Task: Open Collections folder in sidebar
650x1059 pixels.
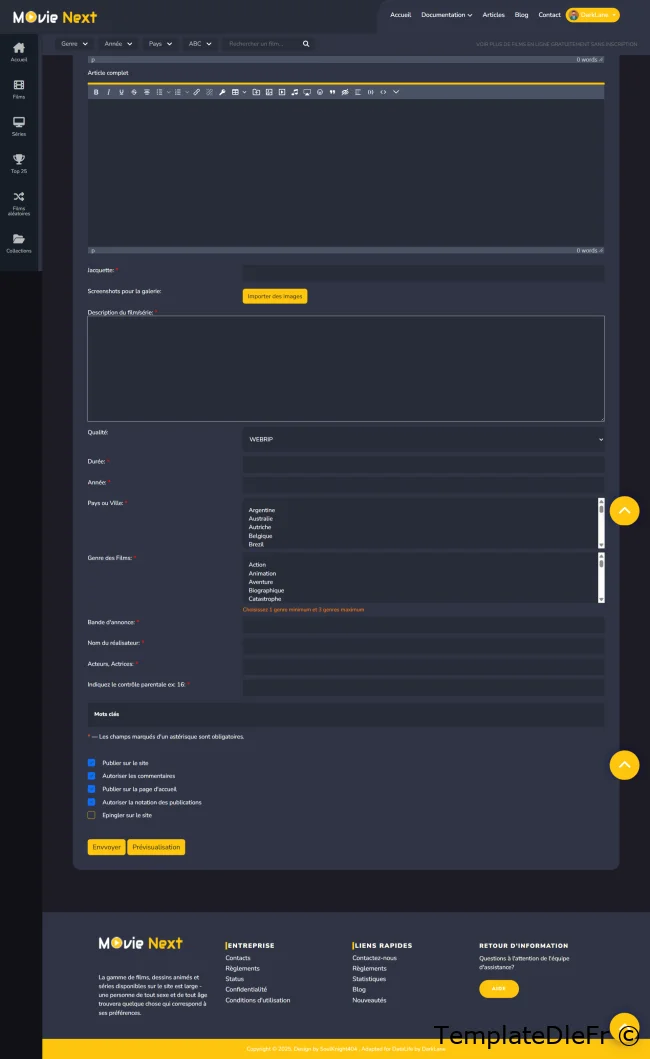Action: [19, 242]
